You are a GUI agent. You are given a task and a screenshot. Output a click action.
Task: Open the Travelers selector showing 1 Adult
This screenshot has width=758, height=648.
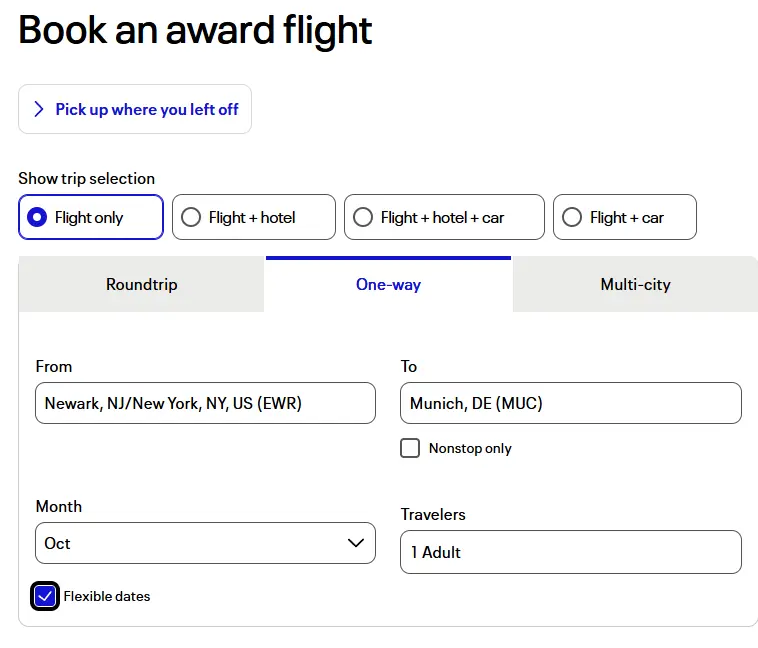click(570, 552)
